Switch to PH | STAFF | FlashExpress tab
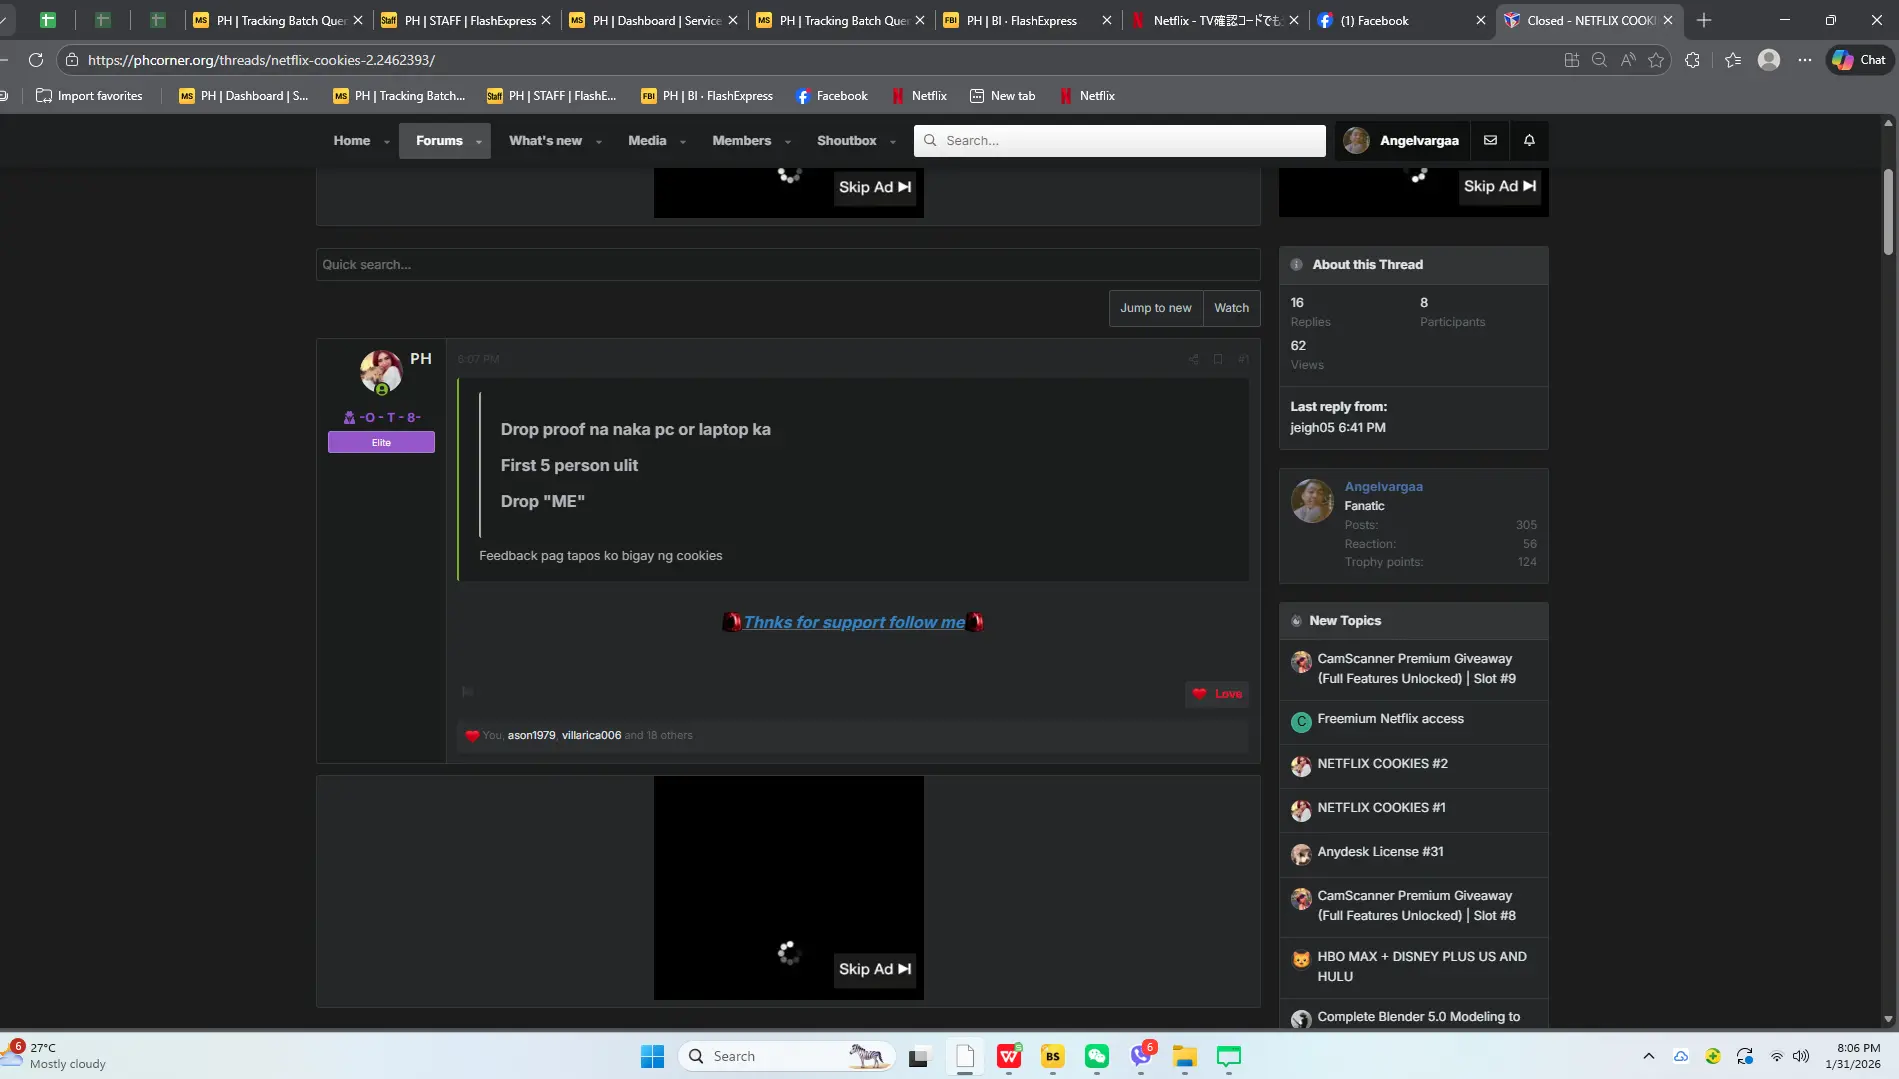This screenshot has height=1079, width=1899. (466, 20)
